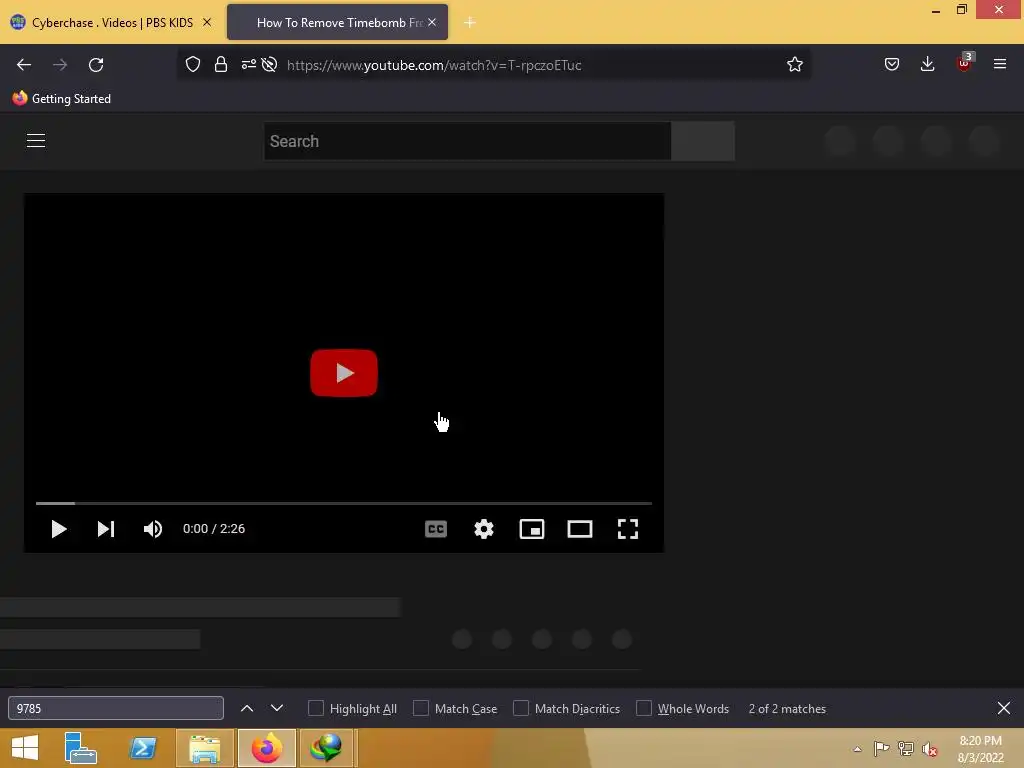Open a new browser tab
The width and height of the screenshot is (1024, 768).
(470, 23)
